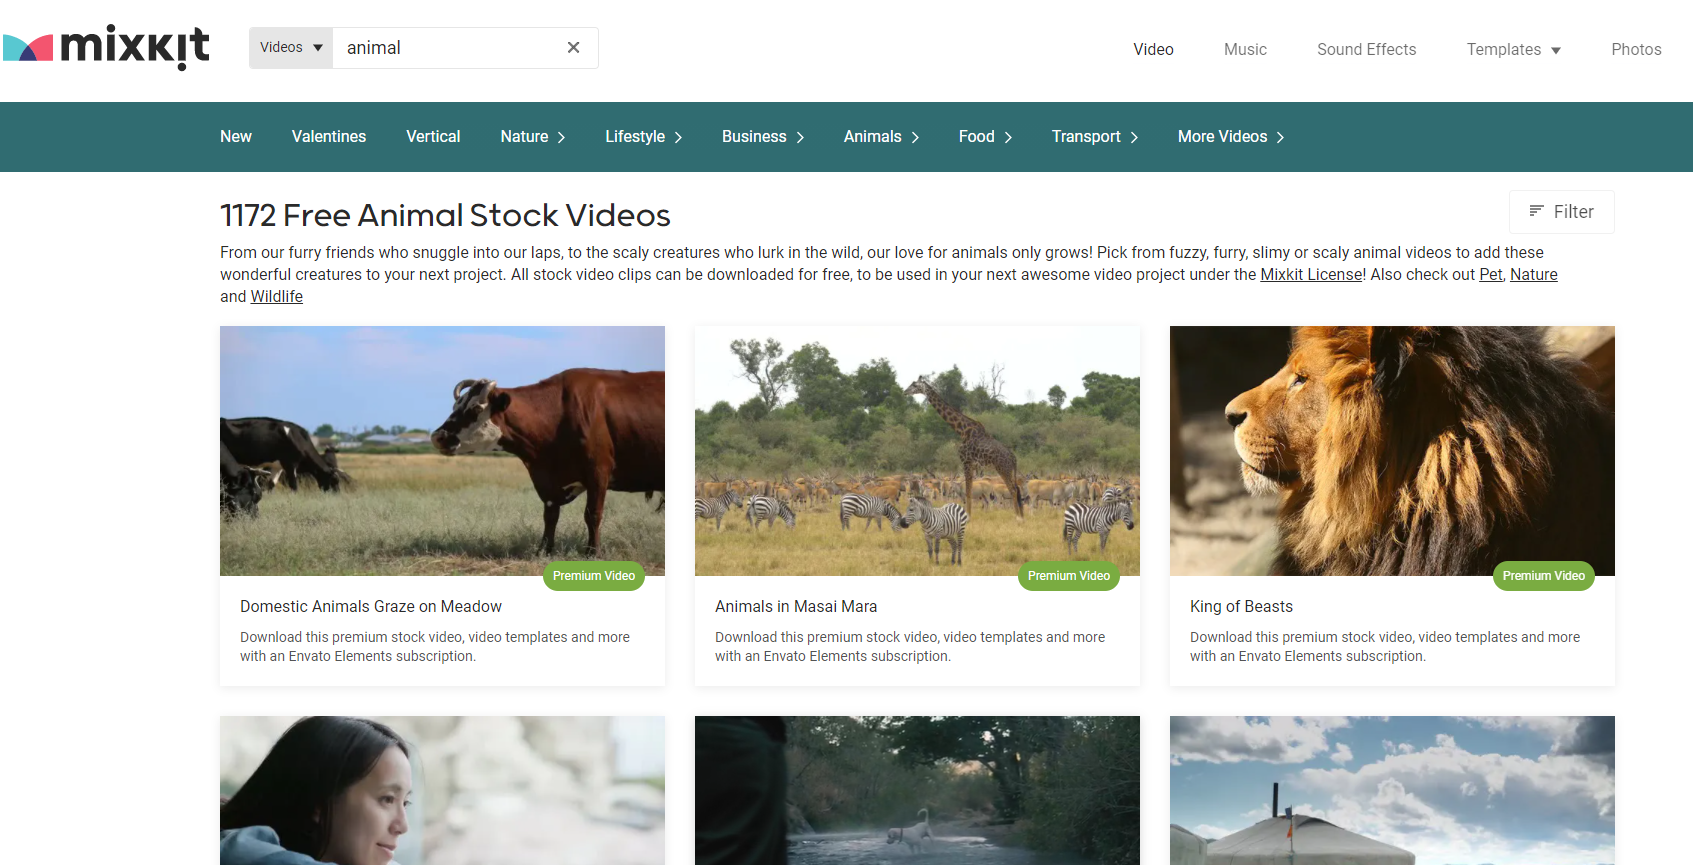The width and height of the screenshot is (1693, 865).
Task: Click the Mixkit logo
Action: point(106,47)
